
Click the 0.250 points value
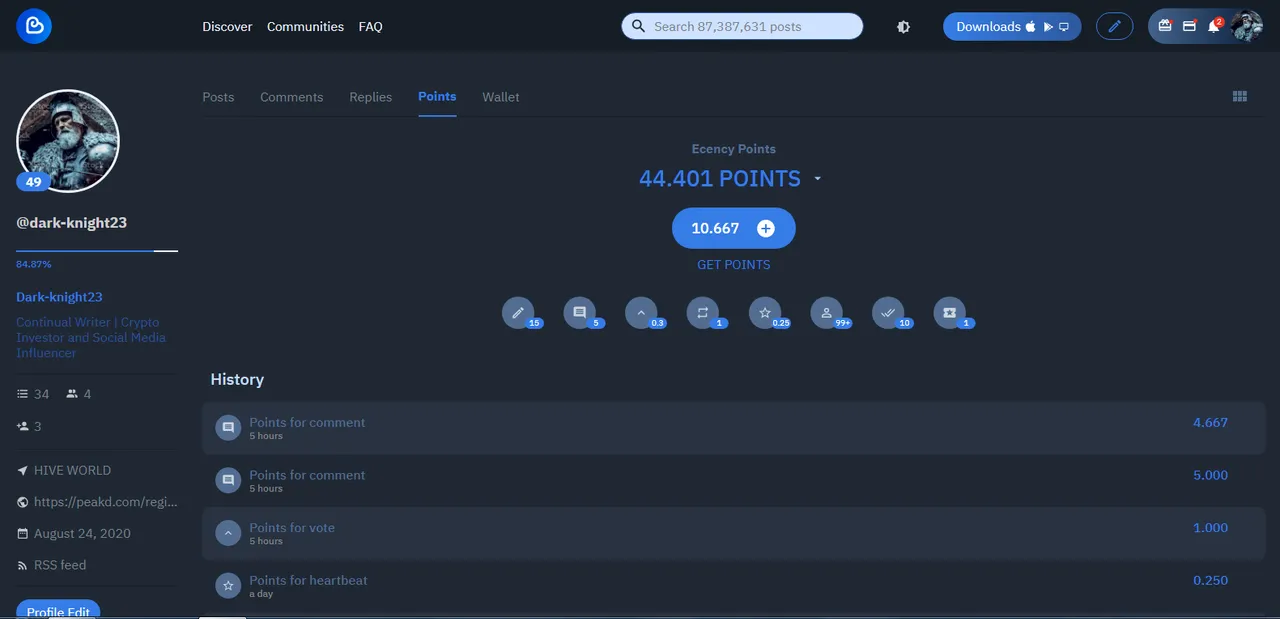click(1210, 580)
